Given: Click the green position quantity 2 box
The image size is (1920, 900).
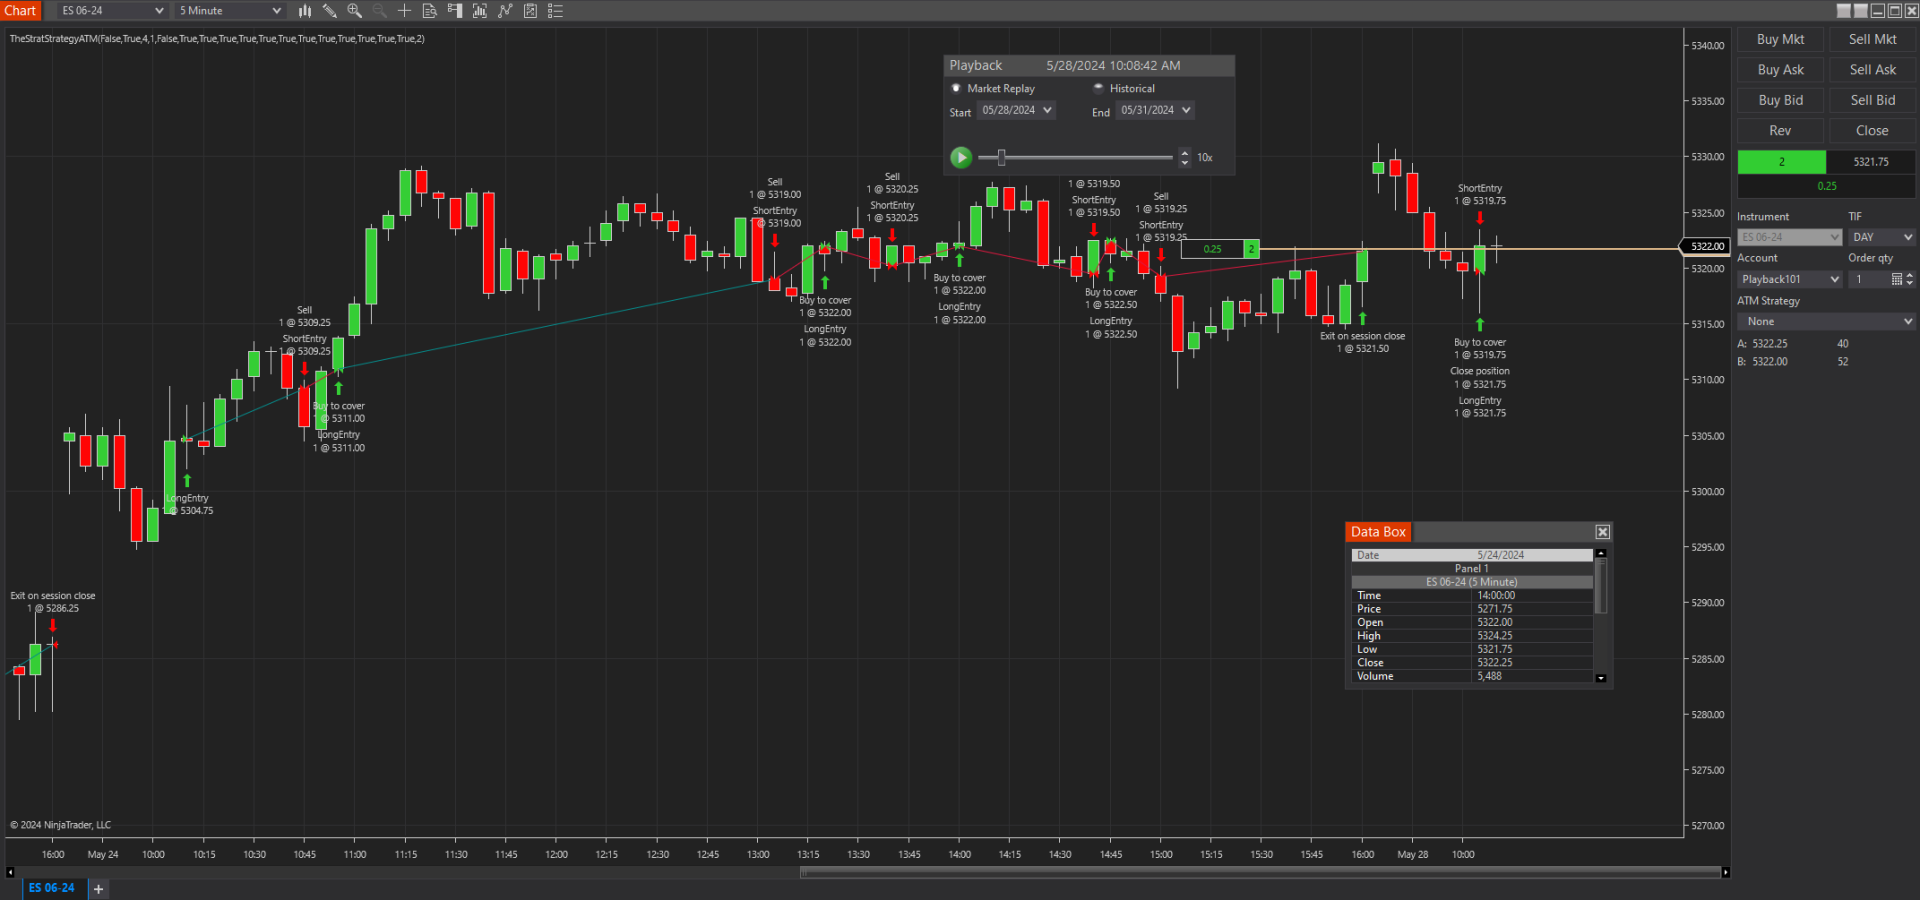Looking at the screenshot, I should tap(1781, 162).
